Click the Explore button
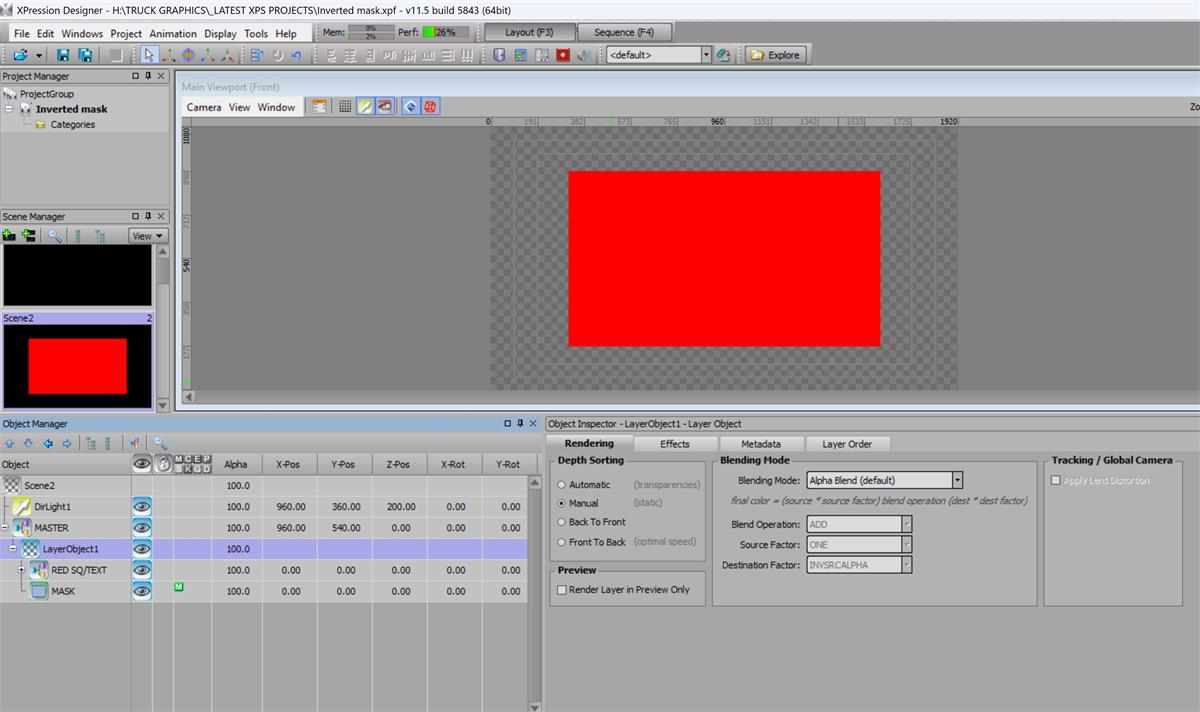 pyautogui.click(x=775, y=55)
